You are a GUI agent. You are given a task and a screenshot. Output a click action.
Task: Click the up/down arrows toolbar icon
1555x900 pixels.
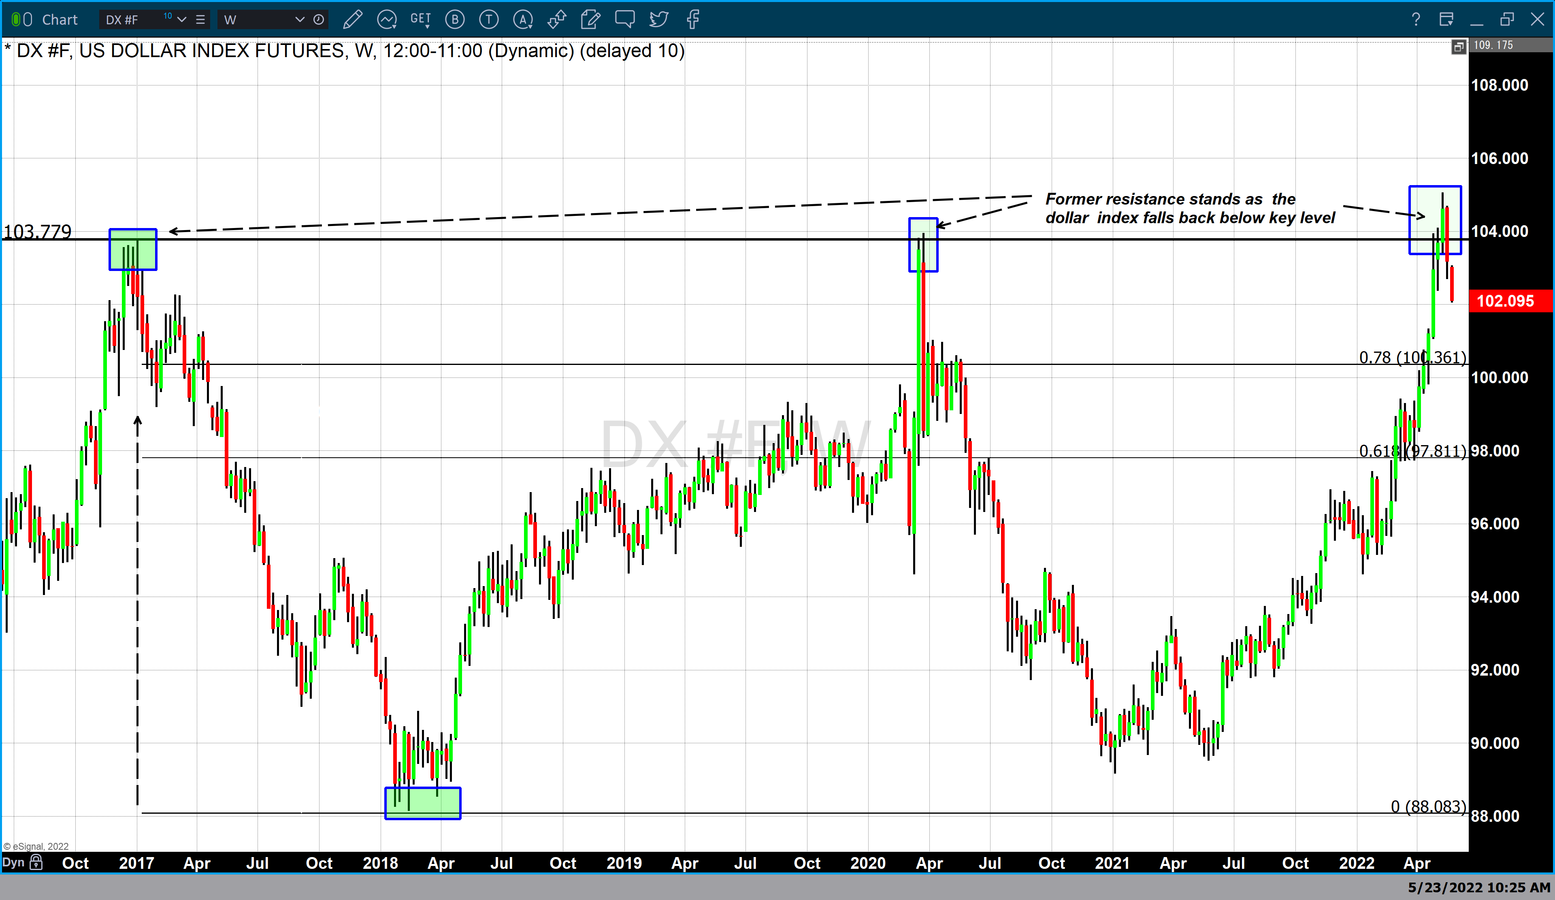tap(557, 19)
